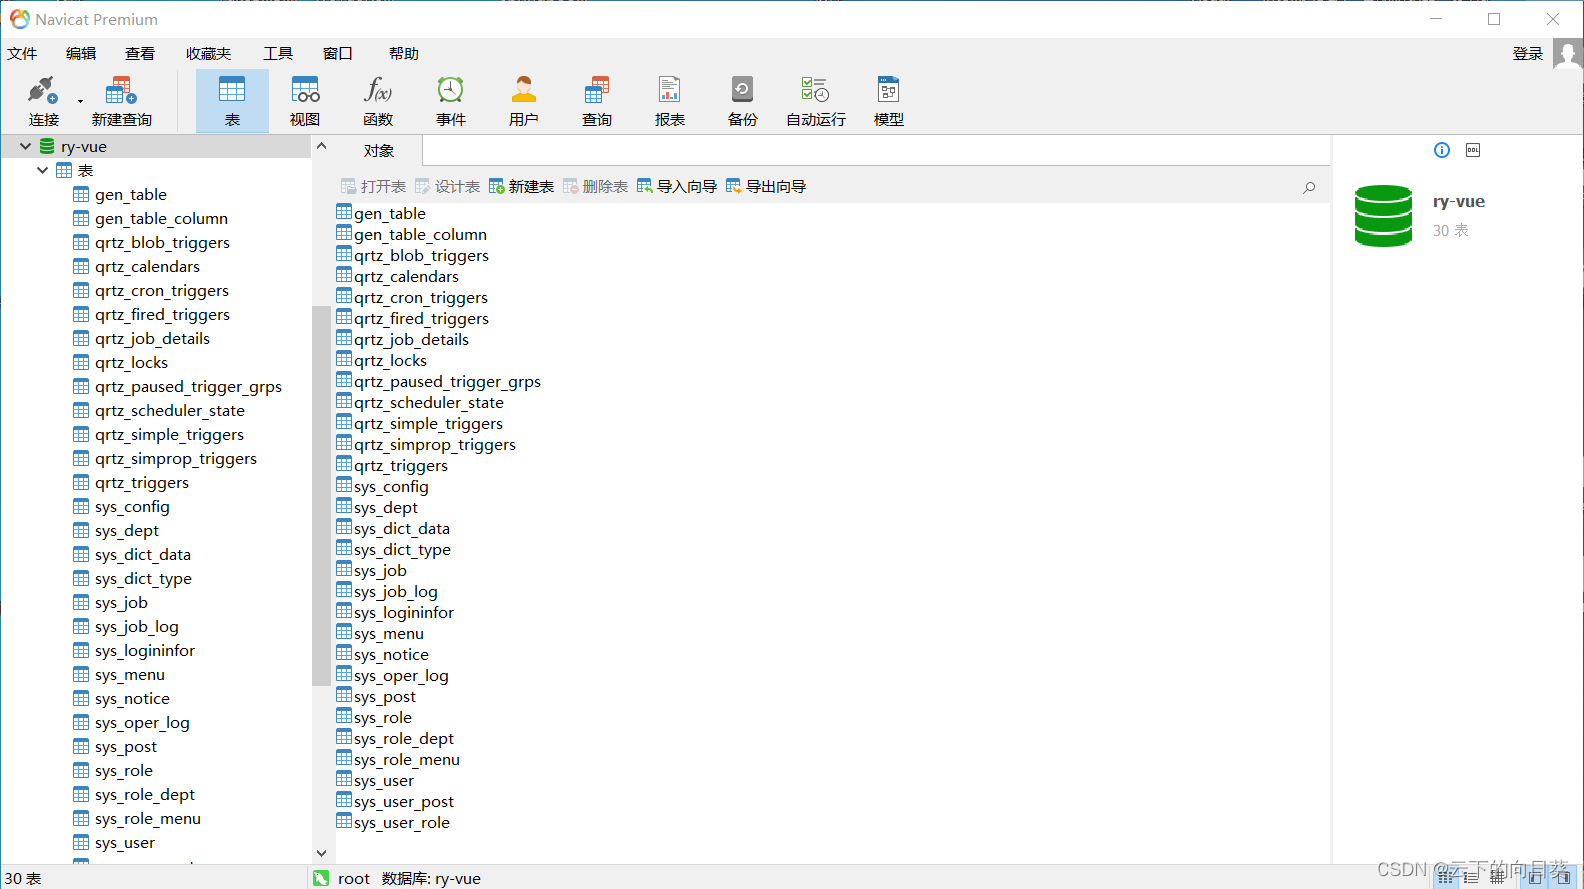
Task: Select qrtz_calendars in the sidebar tree
Action: 147,267
